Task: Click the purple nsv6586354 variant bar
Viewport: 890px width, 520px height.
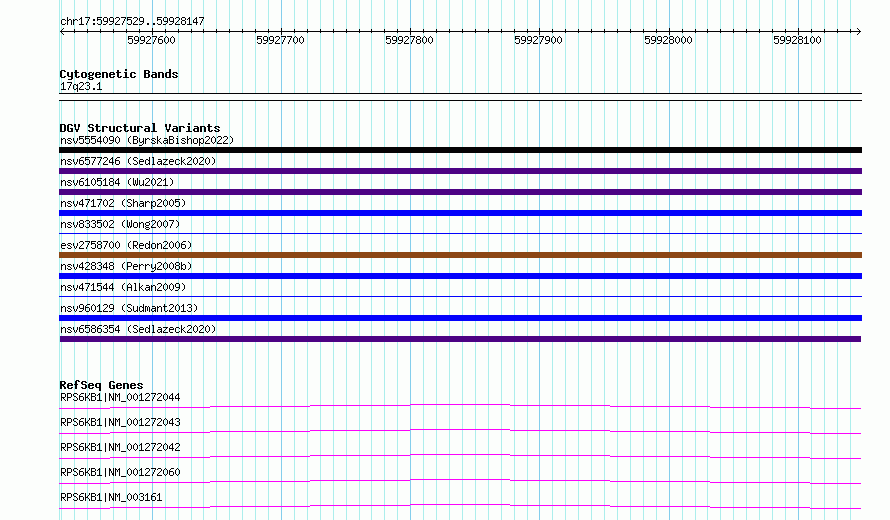Action: (460, 339)
